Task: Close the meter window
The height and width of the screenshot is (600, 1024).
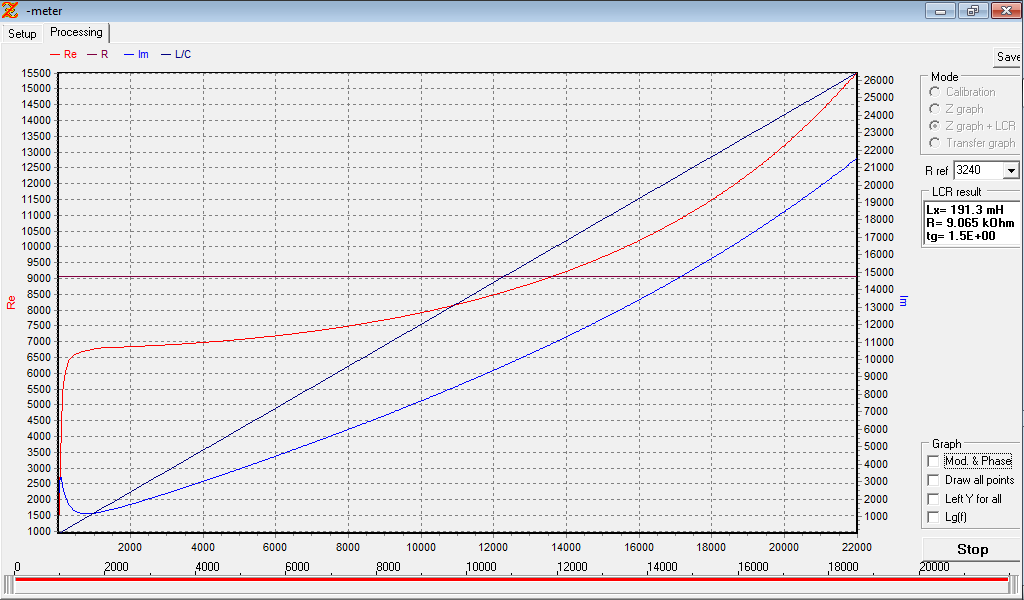Action: pos(1006,11)
